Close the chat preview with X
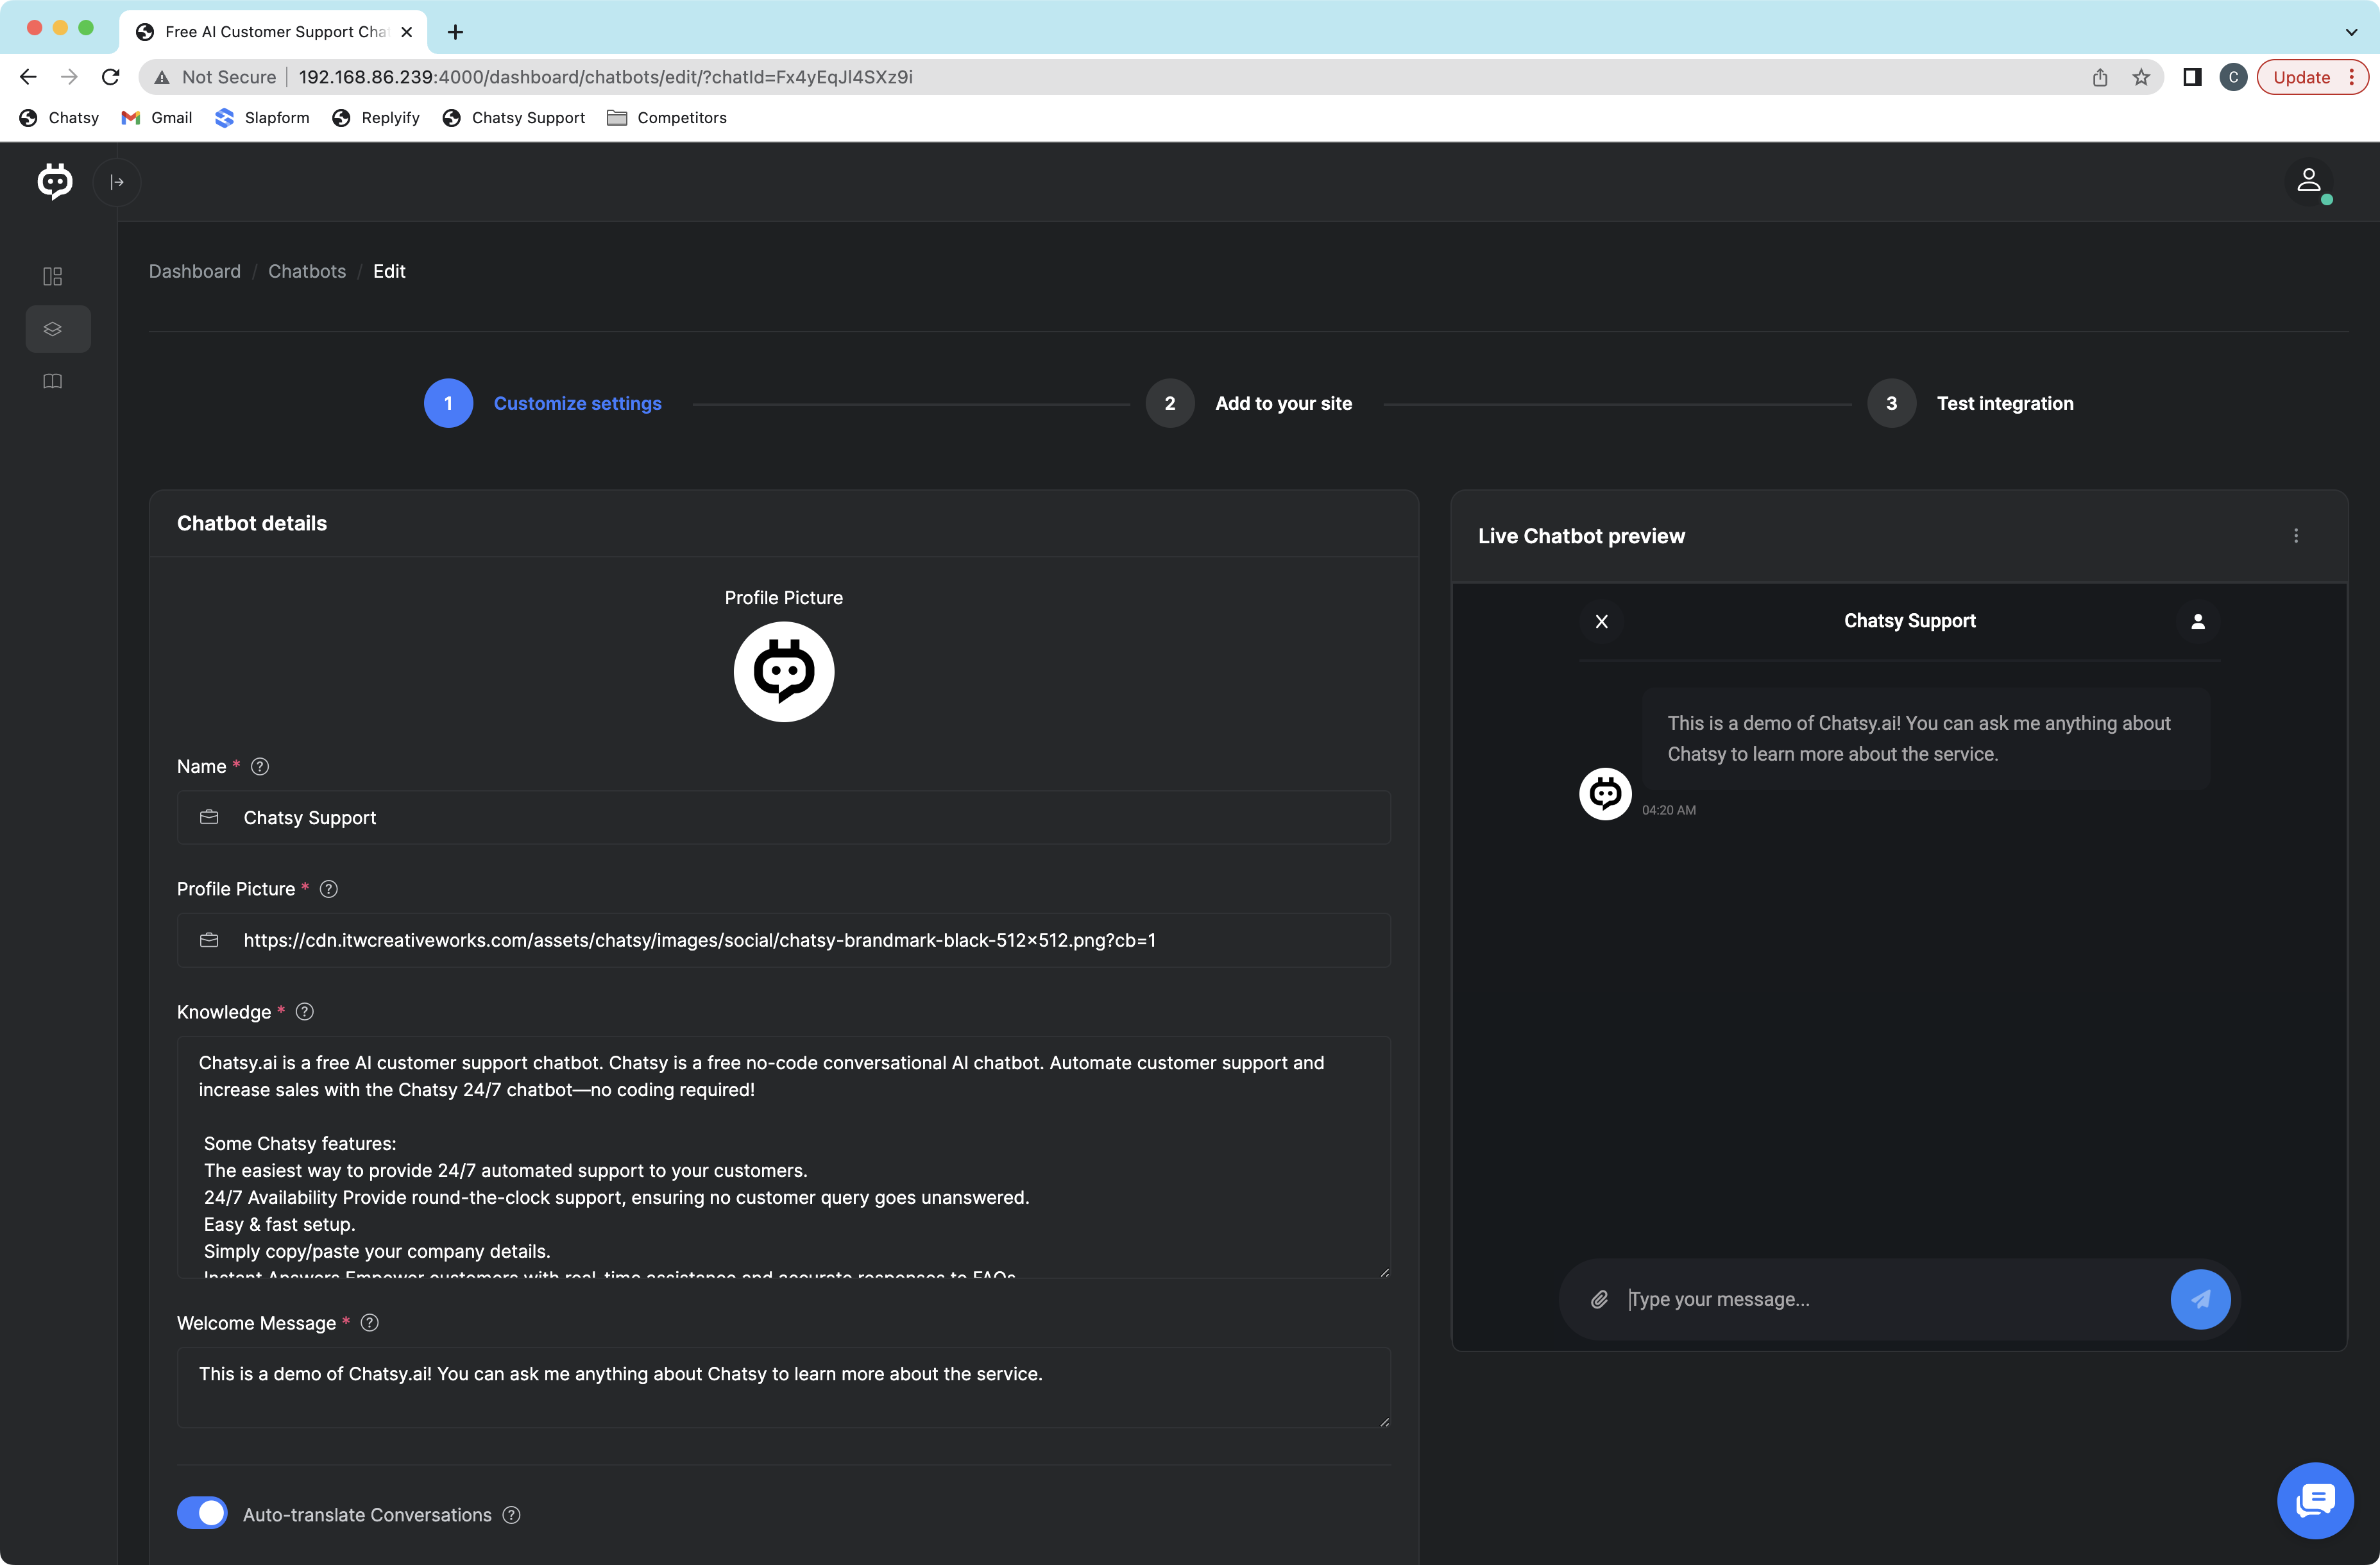The height and width of the screenshot is (1565, 2380). (1601, 621)
